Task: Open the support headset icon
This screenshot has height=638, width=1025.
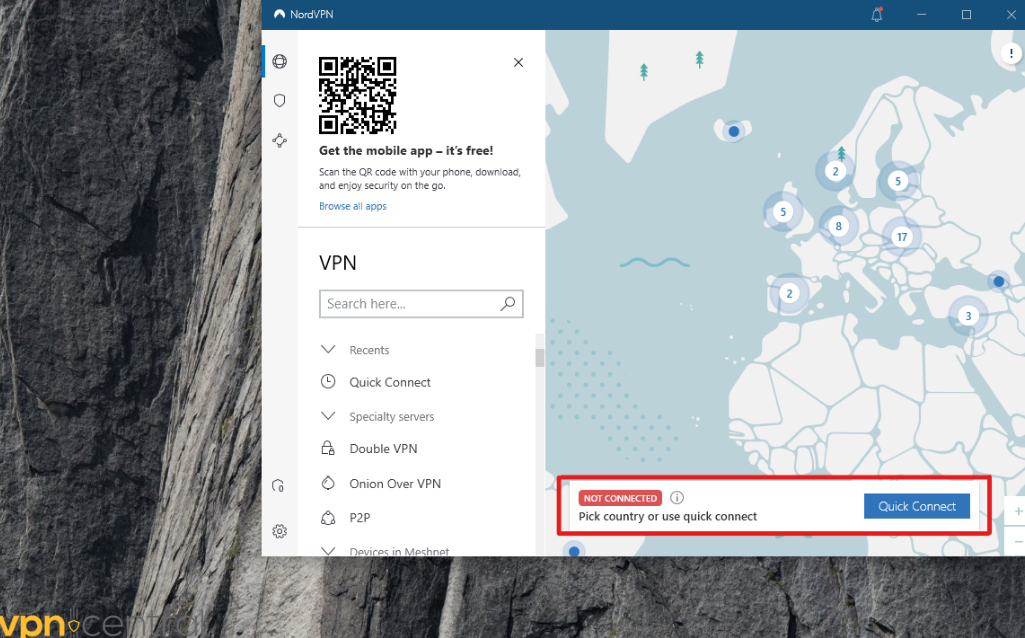Action: pos(278,485)
